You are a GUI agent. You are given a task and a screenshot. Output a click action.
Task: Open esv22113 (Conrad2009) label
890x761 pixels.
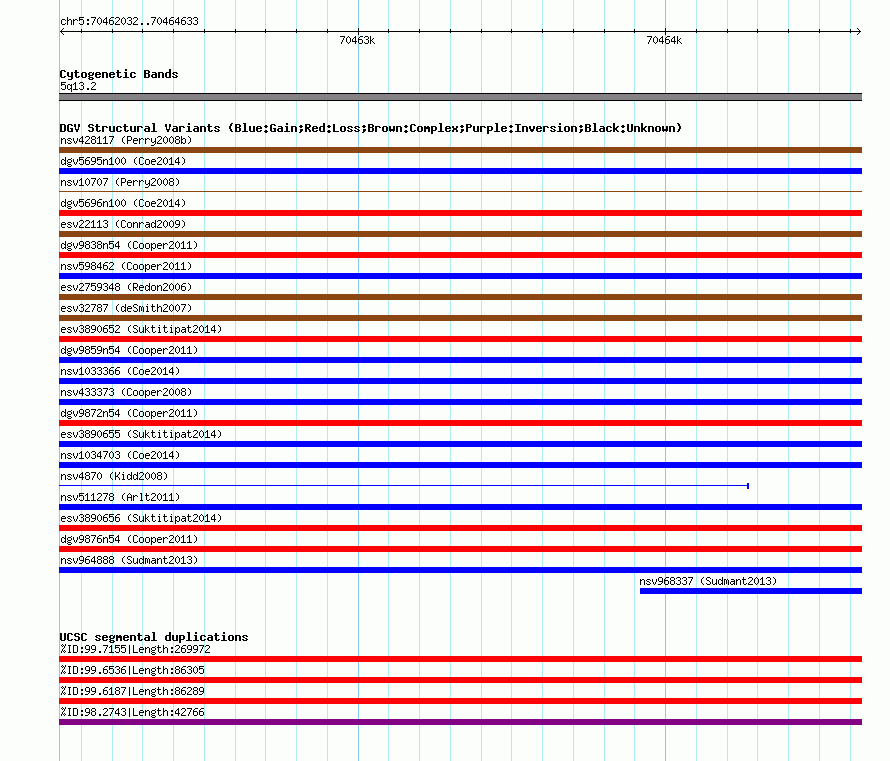coord(123,224)
